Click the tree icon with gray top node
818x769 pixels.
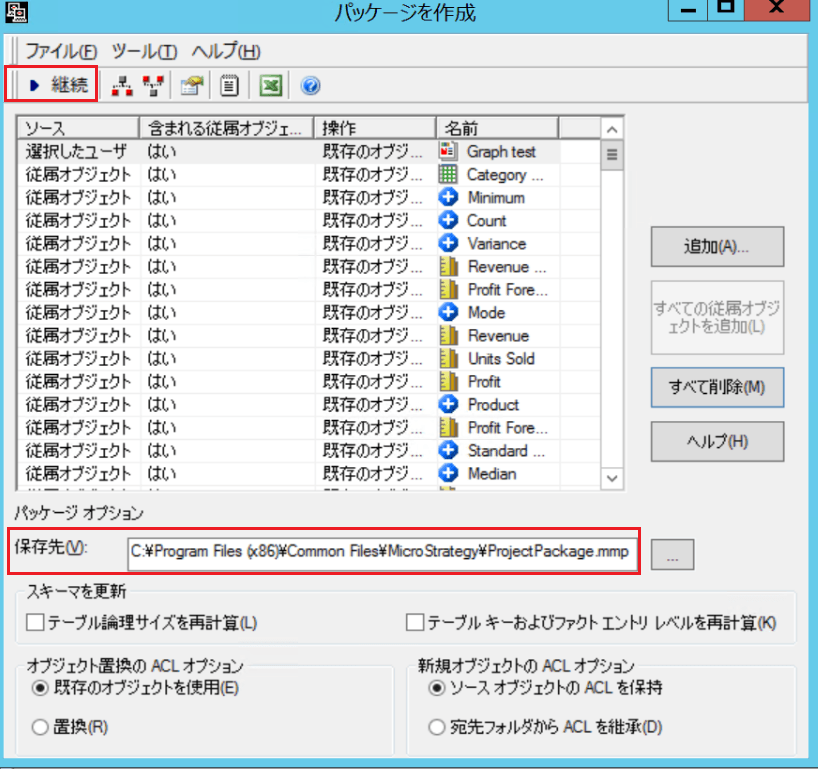click(x=122, y=86)
